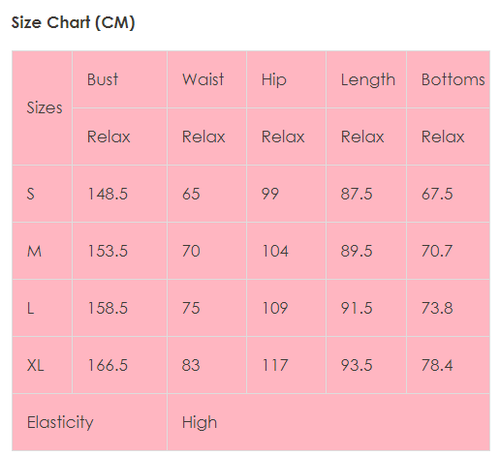Click the Size Chart (CM) heading
500x456 pixels.
(73, 23)
